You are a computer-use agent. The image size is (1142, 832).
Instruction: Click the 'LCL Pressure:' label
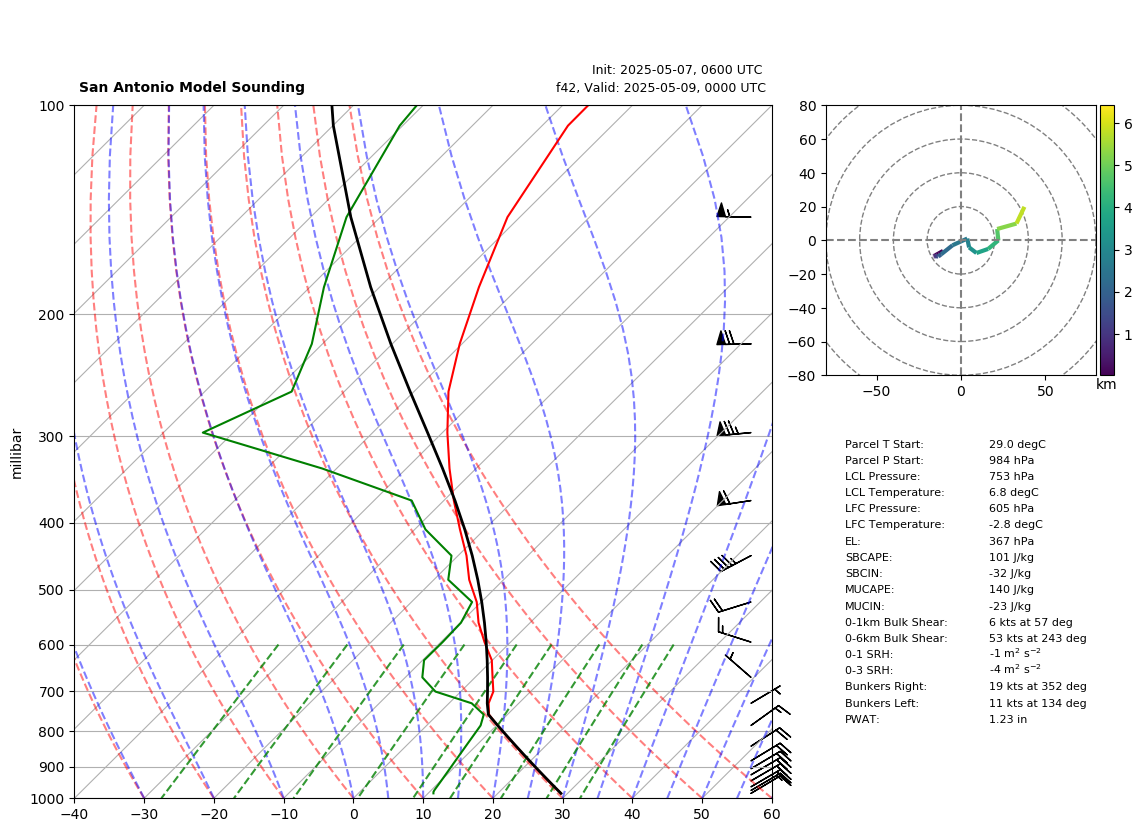[883, 476]
